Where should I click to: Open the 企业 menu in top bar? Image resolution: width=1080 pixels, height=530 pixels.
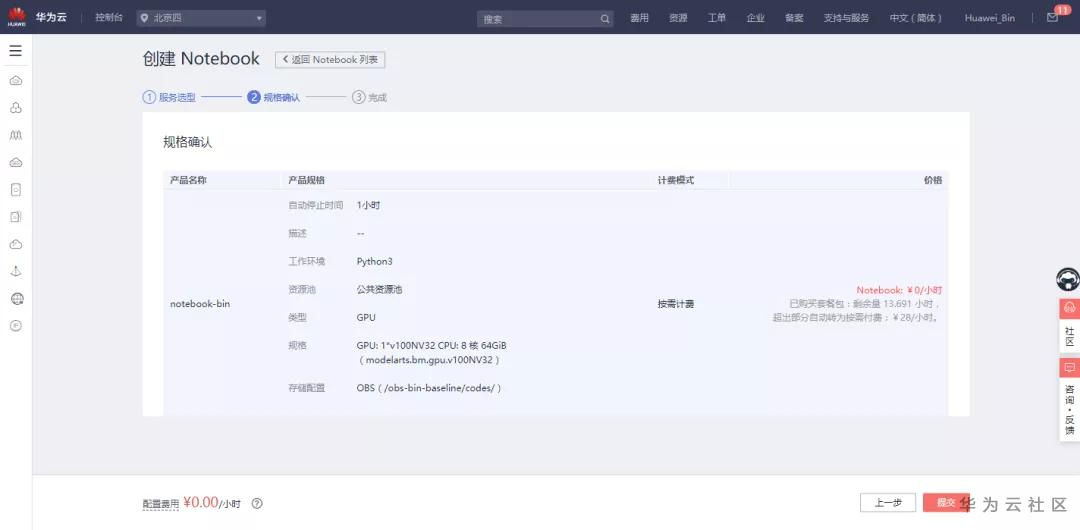tap(756, 18)
